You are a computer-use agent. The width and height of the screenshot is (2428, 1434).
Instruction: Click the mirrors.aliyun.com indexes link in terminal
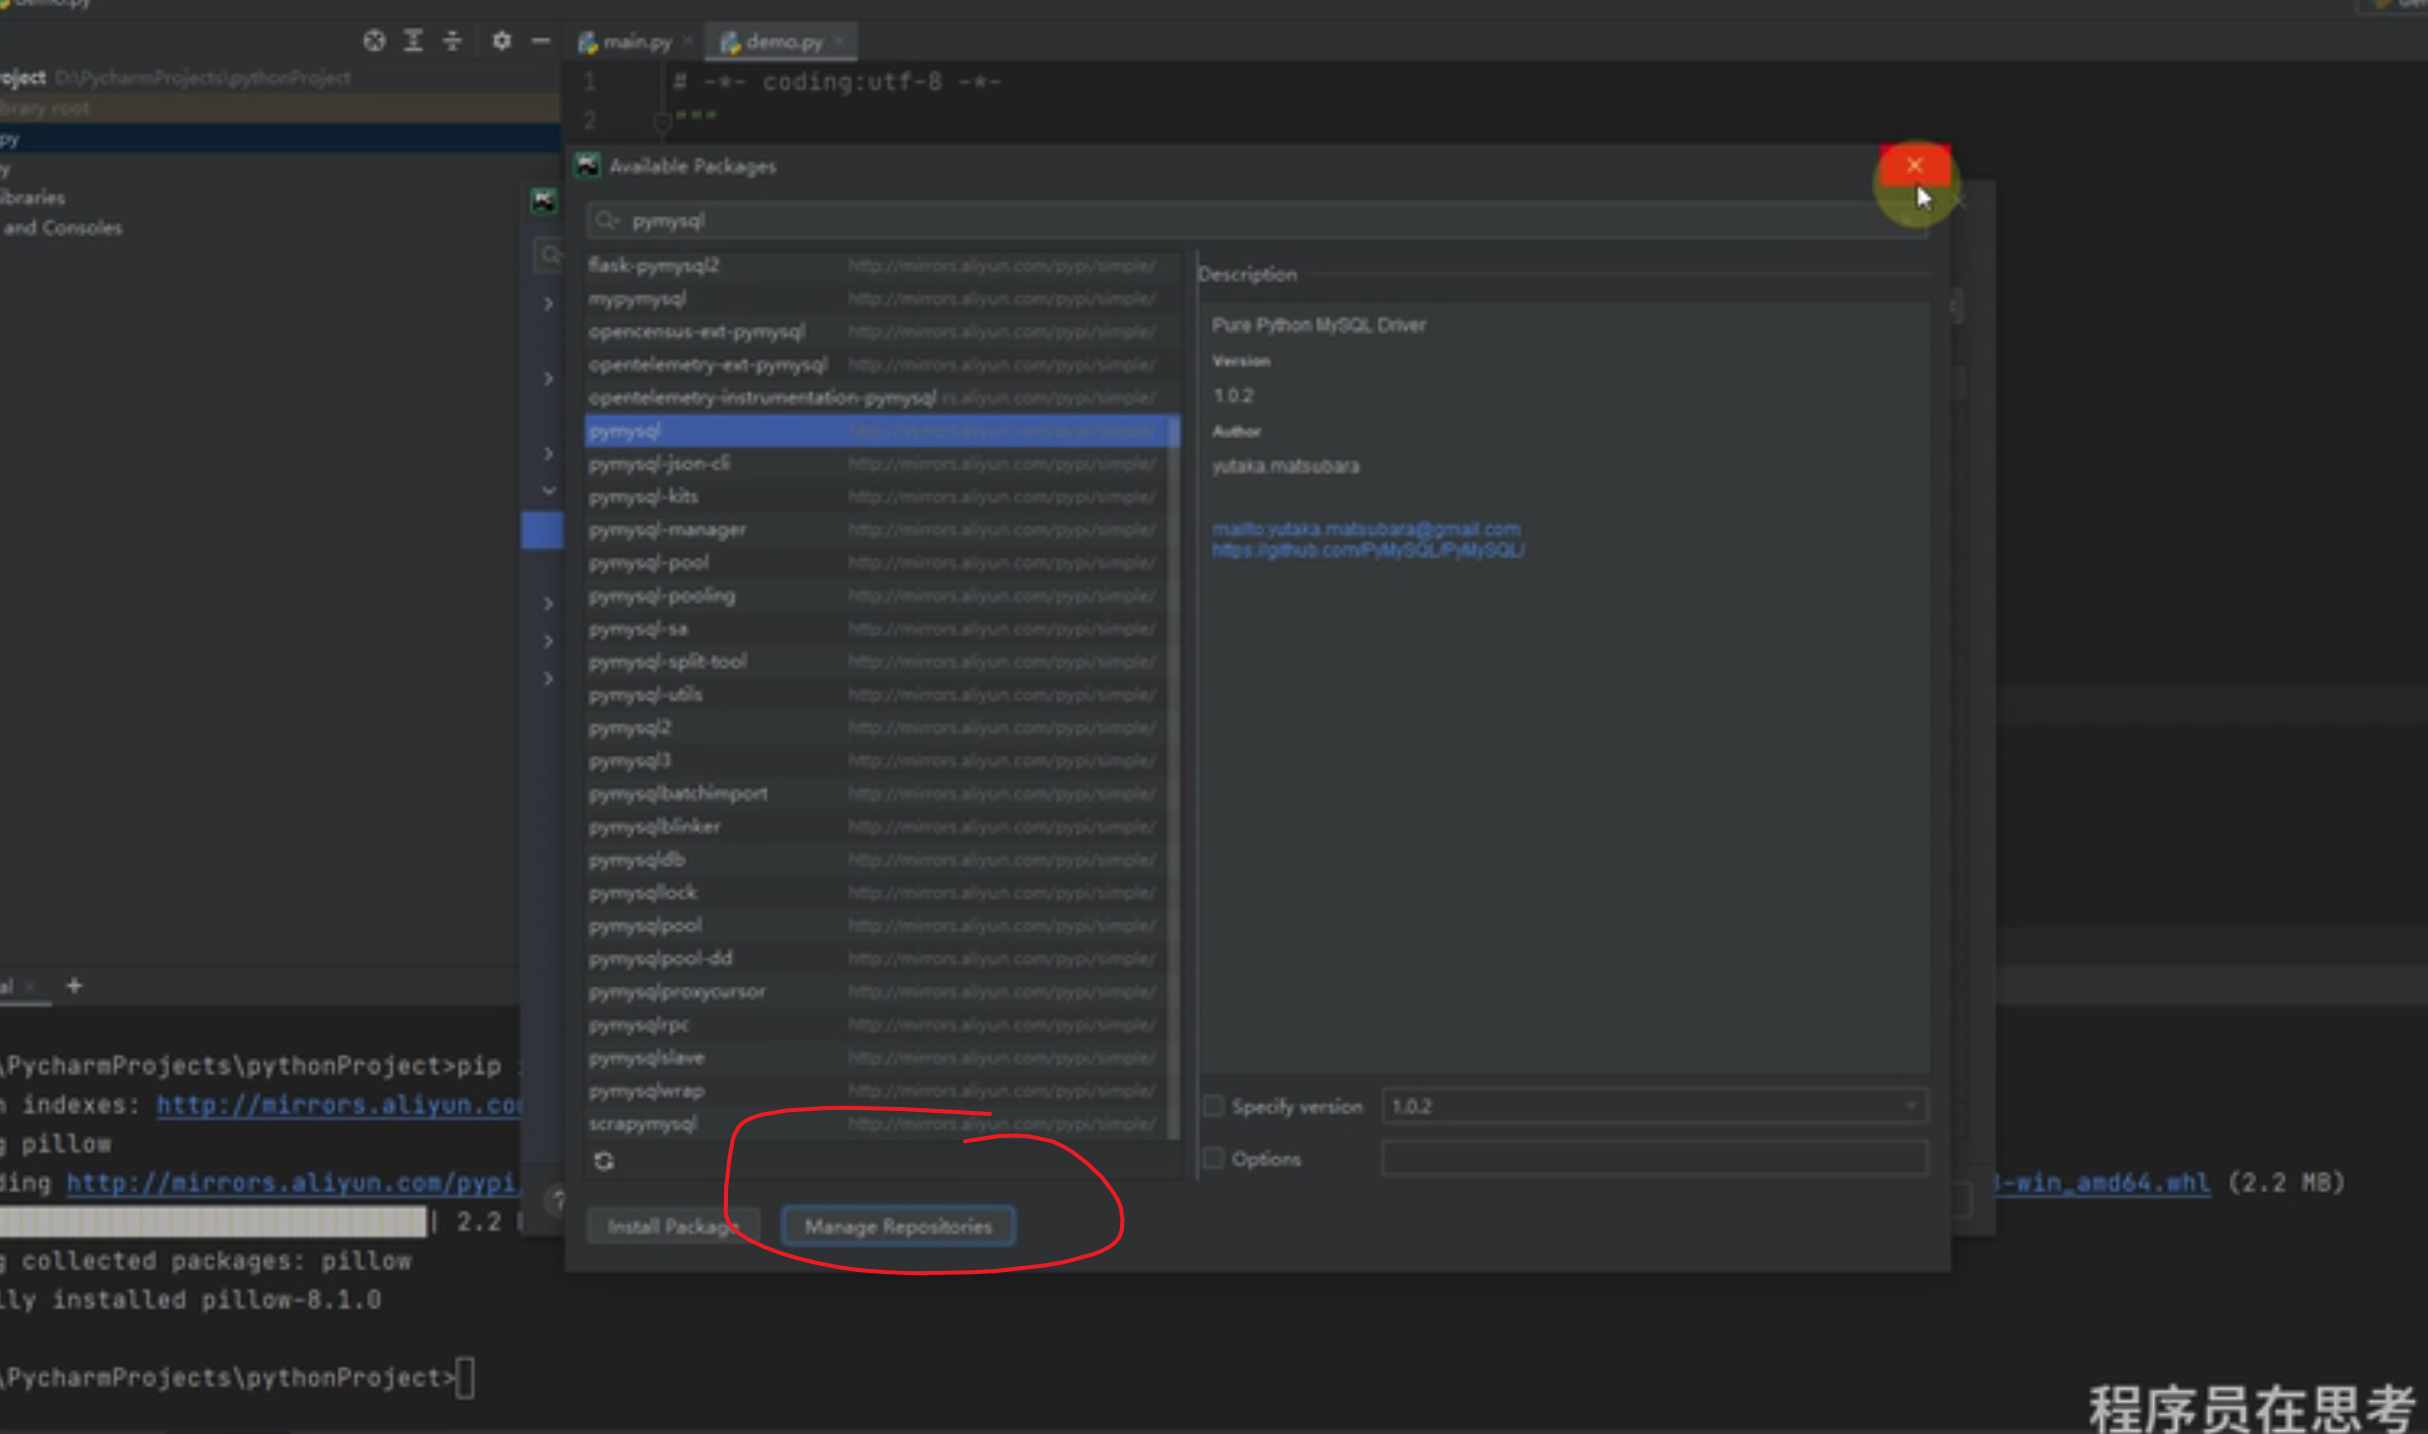pos(338,1105)
